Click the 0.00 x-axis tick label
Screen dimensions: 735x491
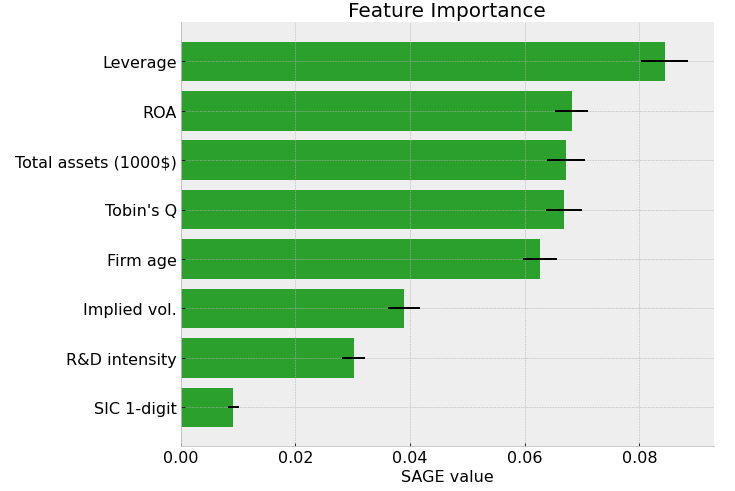[x=181, y=457]
